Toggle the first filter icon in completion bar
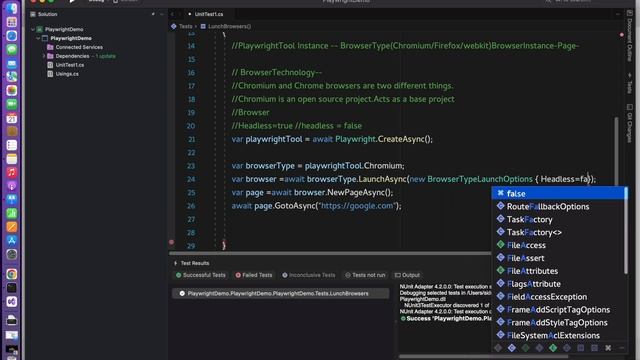Screen dimensions: 640x360 point(498,348)
